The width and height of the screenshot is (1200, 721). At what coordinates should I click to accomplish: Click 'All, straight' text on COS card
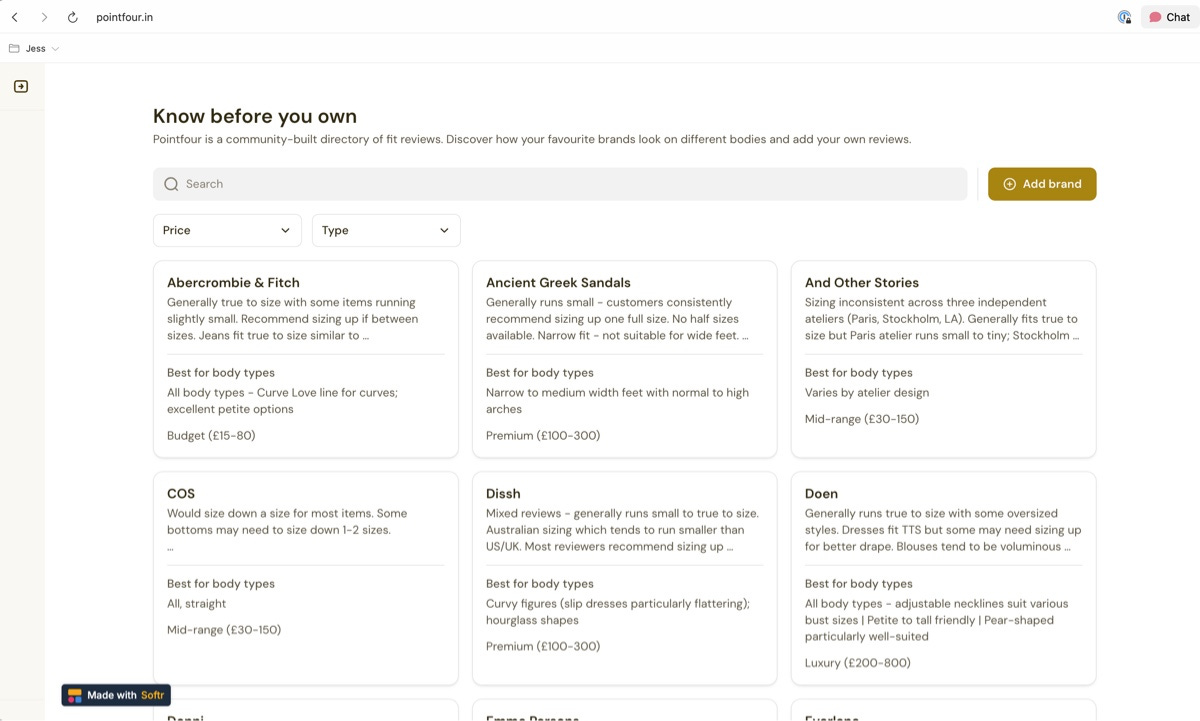click(197, 604)
